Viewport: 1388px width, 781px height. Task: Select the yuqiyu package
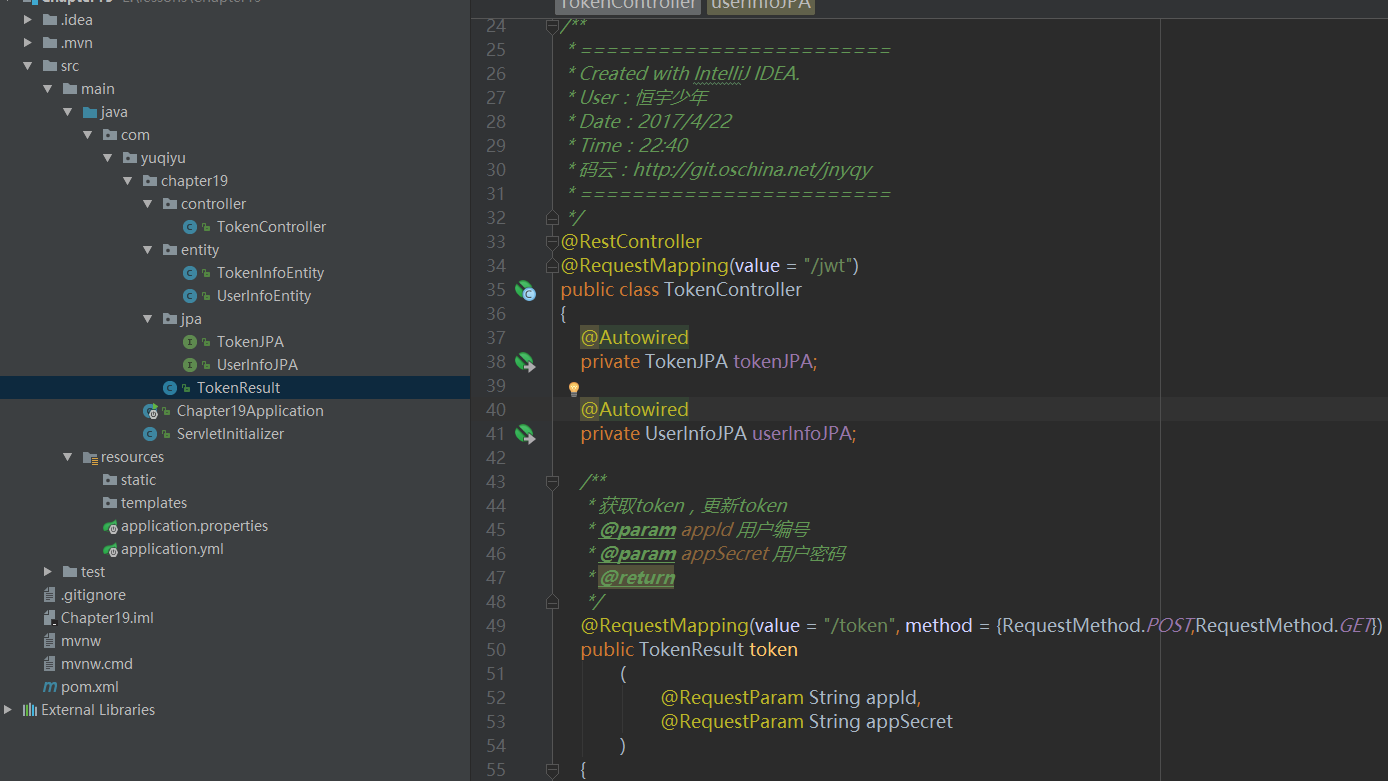click(x=163, y=158)
